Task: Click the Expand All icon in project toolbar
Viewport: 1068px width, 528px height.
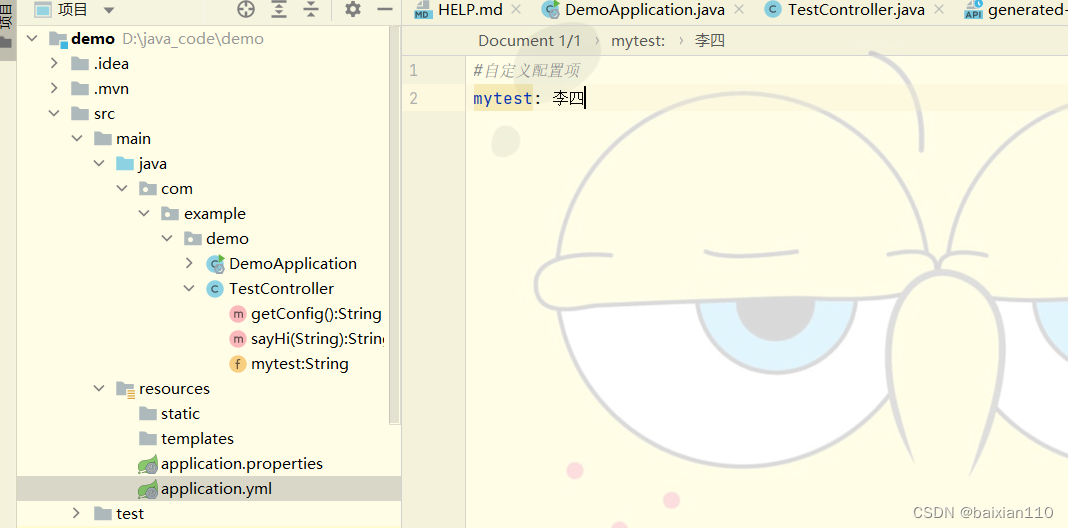Action: [279, 10]
